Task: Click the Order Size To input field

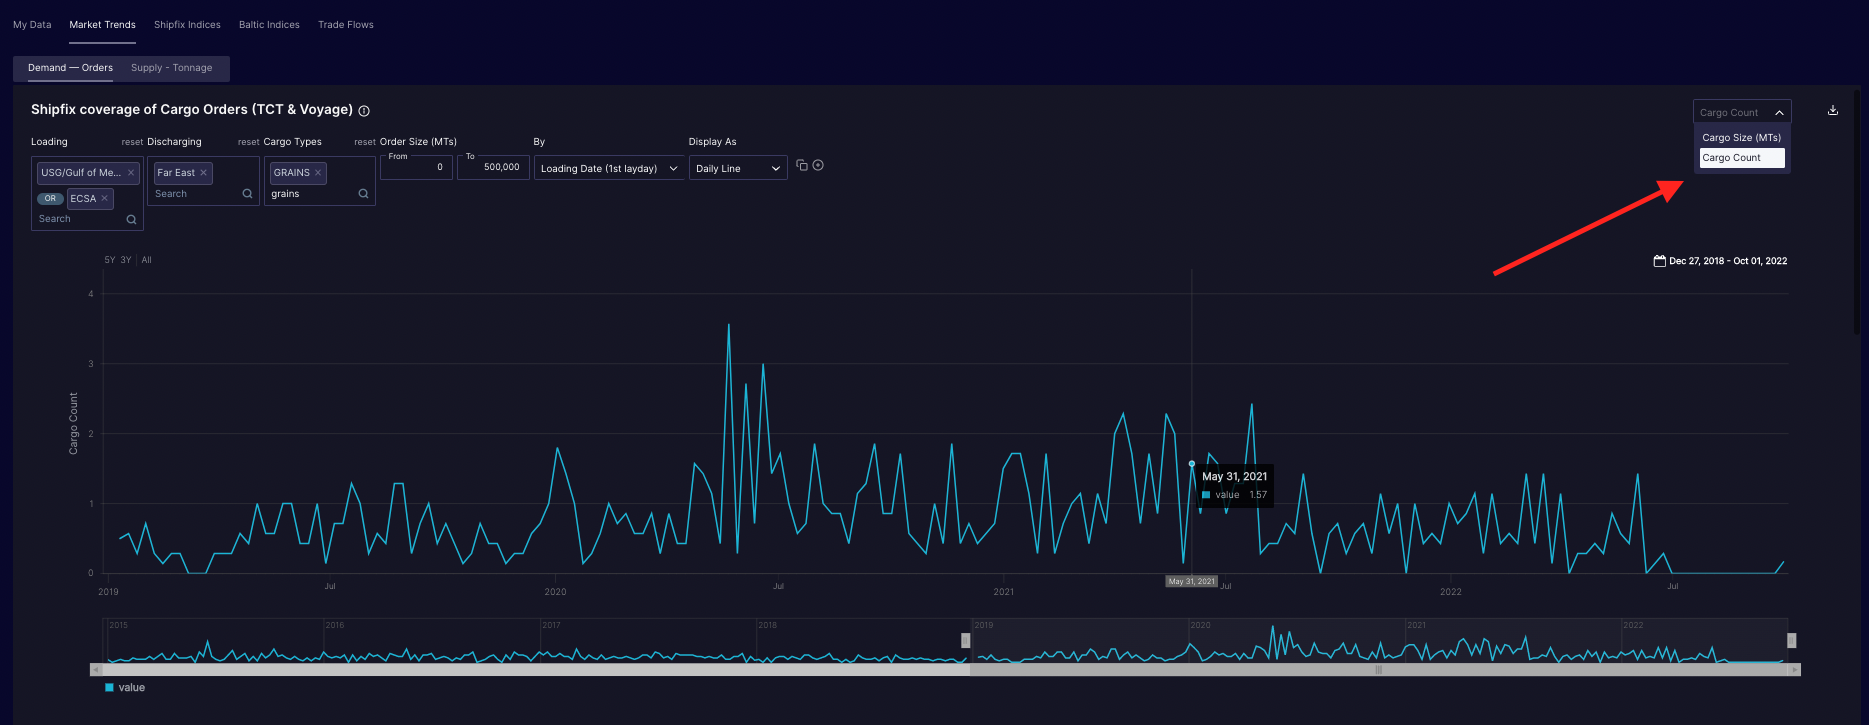Action: coord(492,167)
